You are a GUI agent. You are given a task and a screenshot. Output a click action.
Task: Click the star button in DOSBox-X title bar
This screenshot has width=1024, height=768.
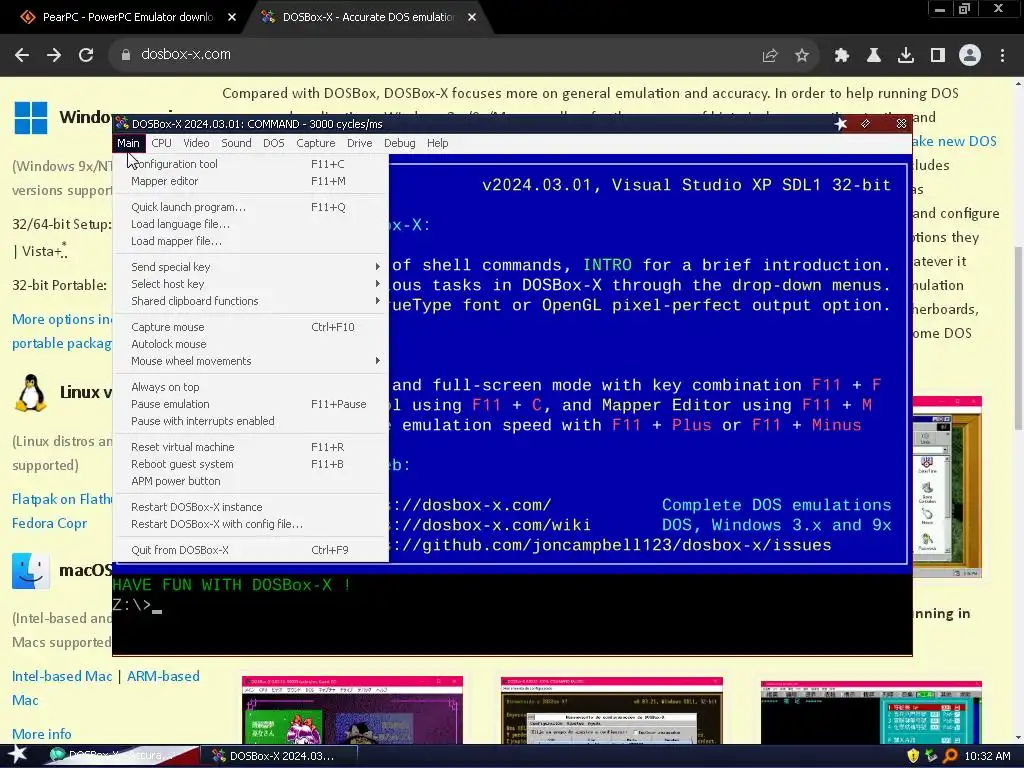click(840, 123)
